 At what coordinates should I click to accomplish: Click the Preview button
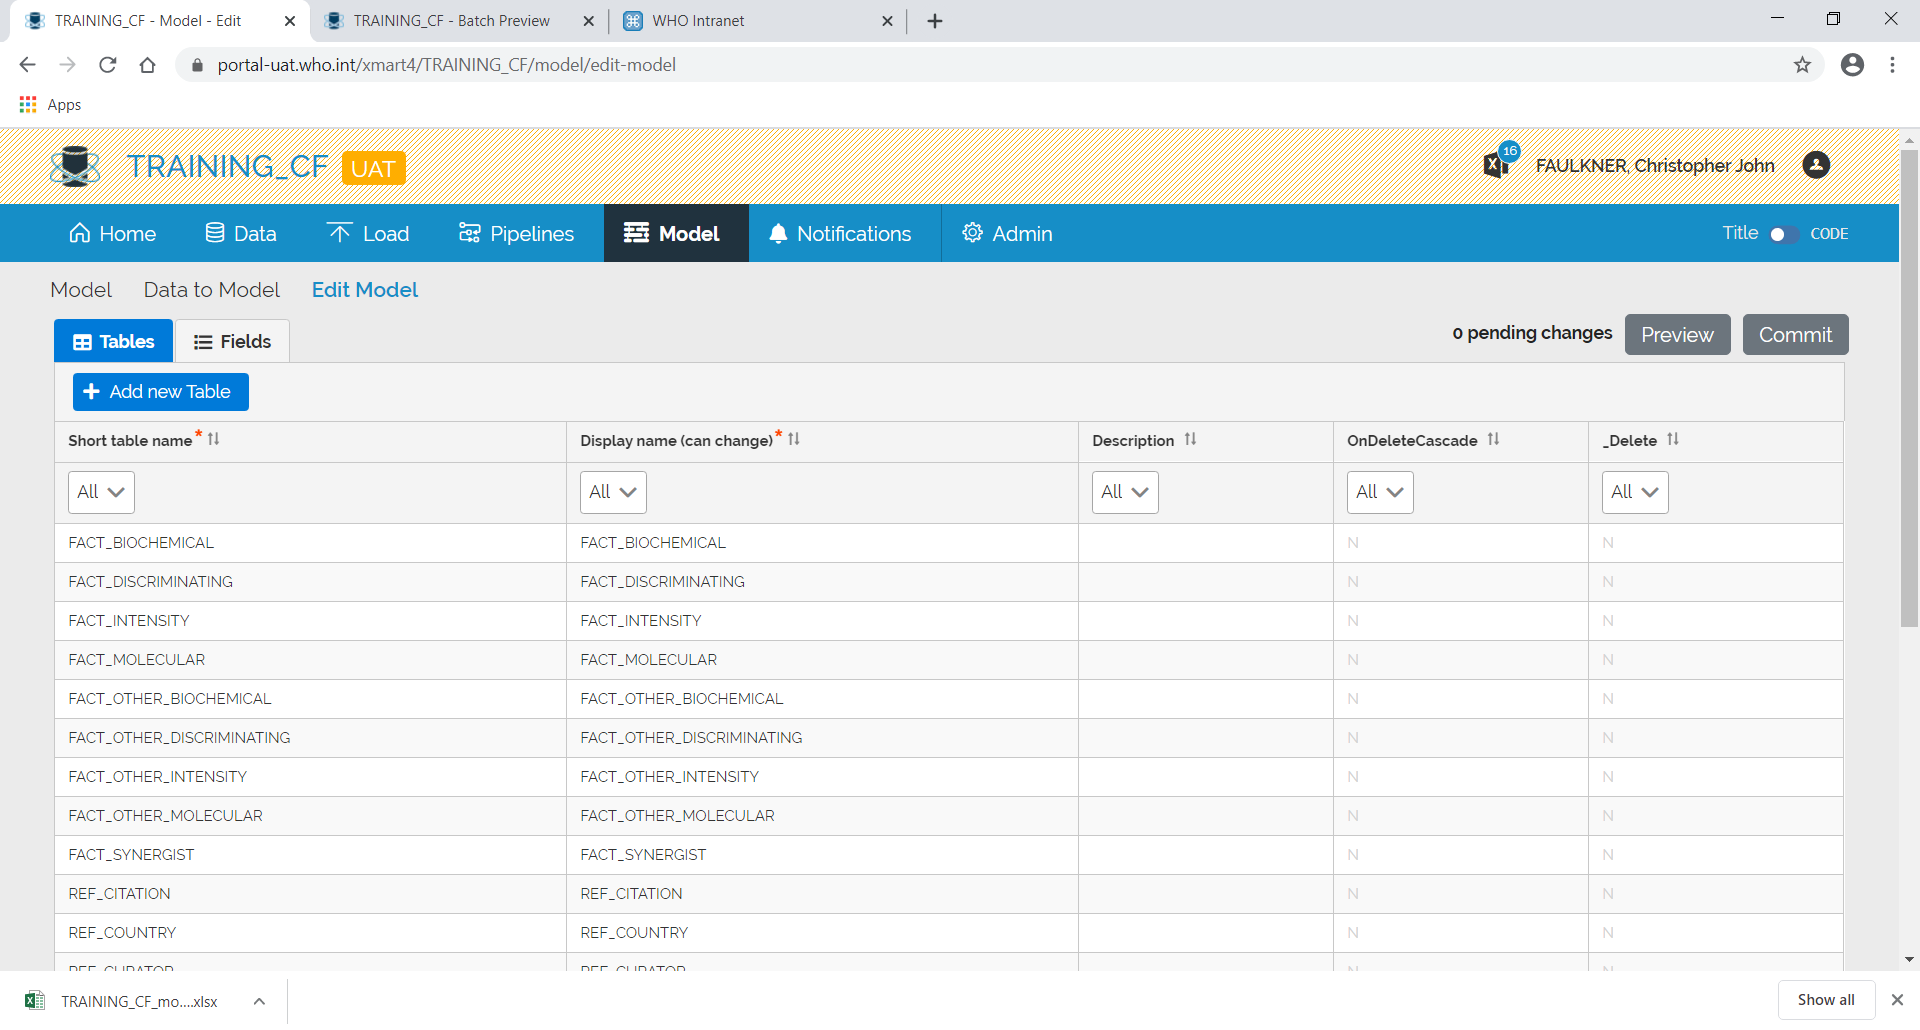[x=1677, y=334]
